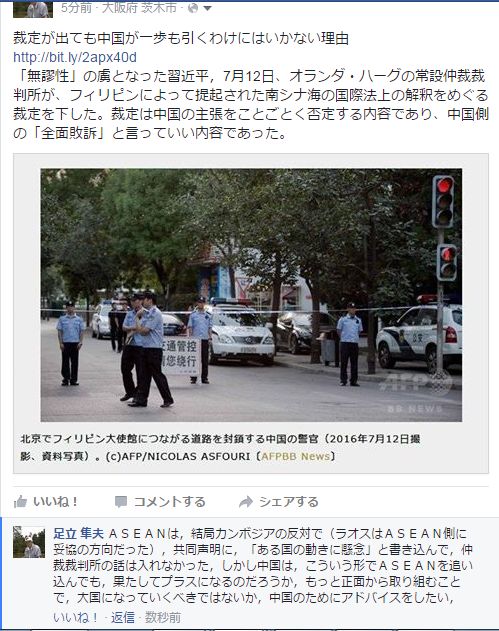Screen dimensions: 499x631
Task: Click commenter name 足立 隼夫
Action: [x=78, y=534]
